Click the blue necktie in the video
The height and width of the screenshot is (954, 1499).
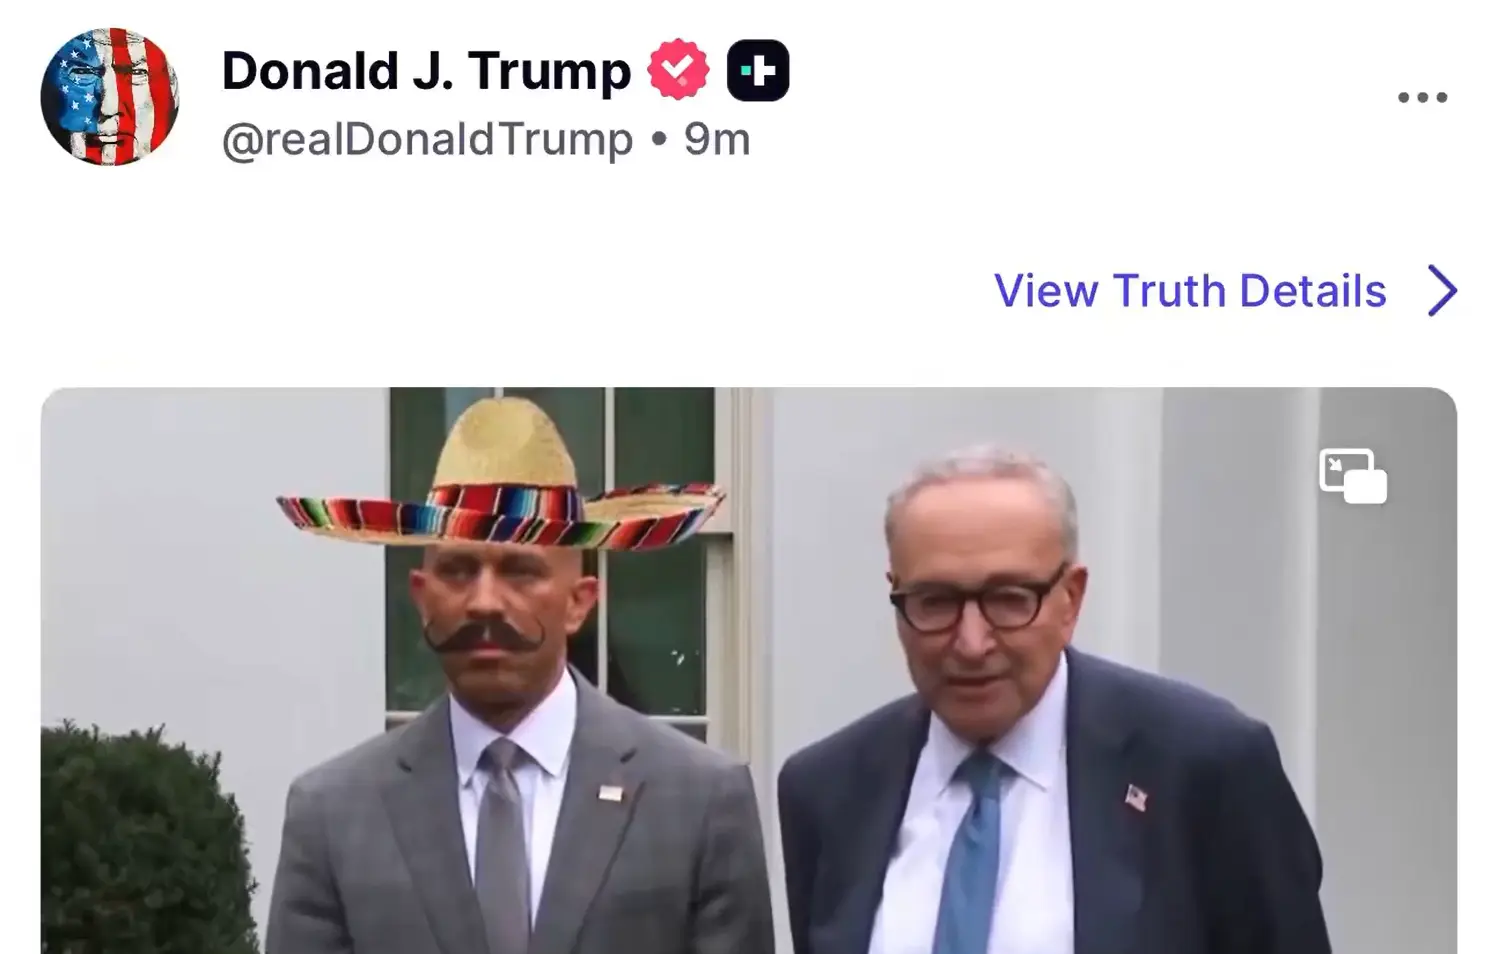pyautogui.click(x=970, y=850)
